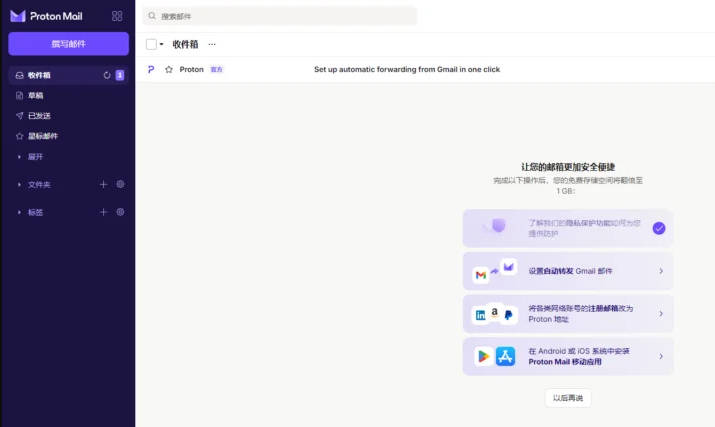Click the 官方 official badge

pyautogui.click(x=216, y=69)
